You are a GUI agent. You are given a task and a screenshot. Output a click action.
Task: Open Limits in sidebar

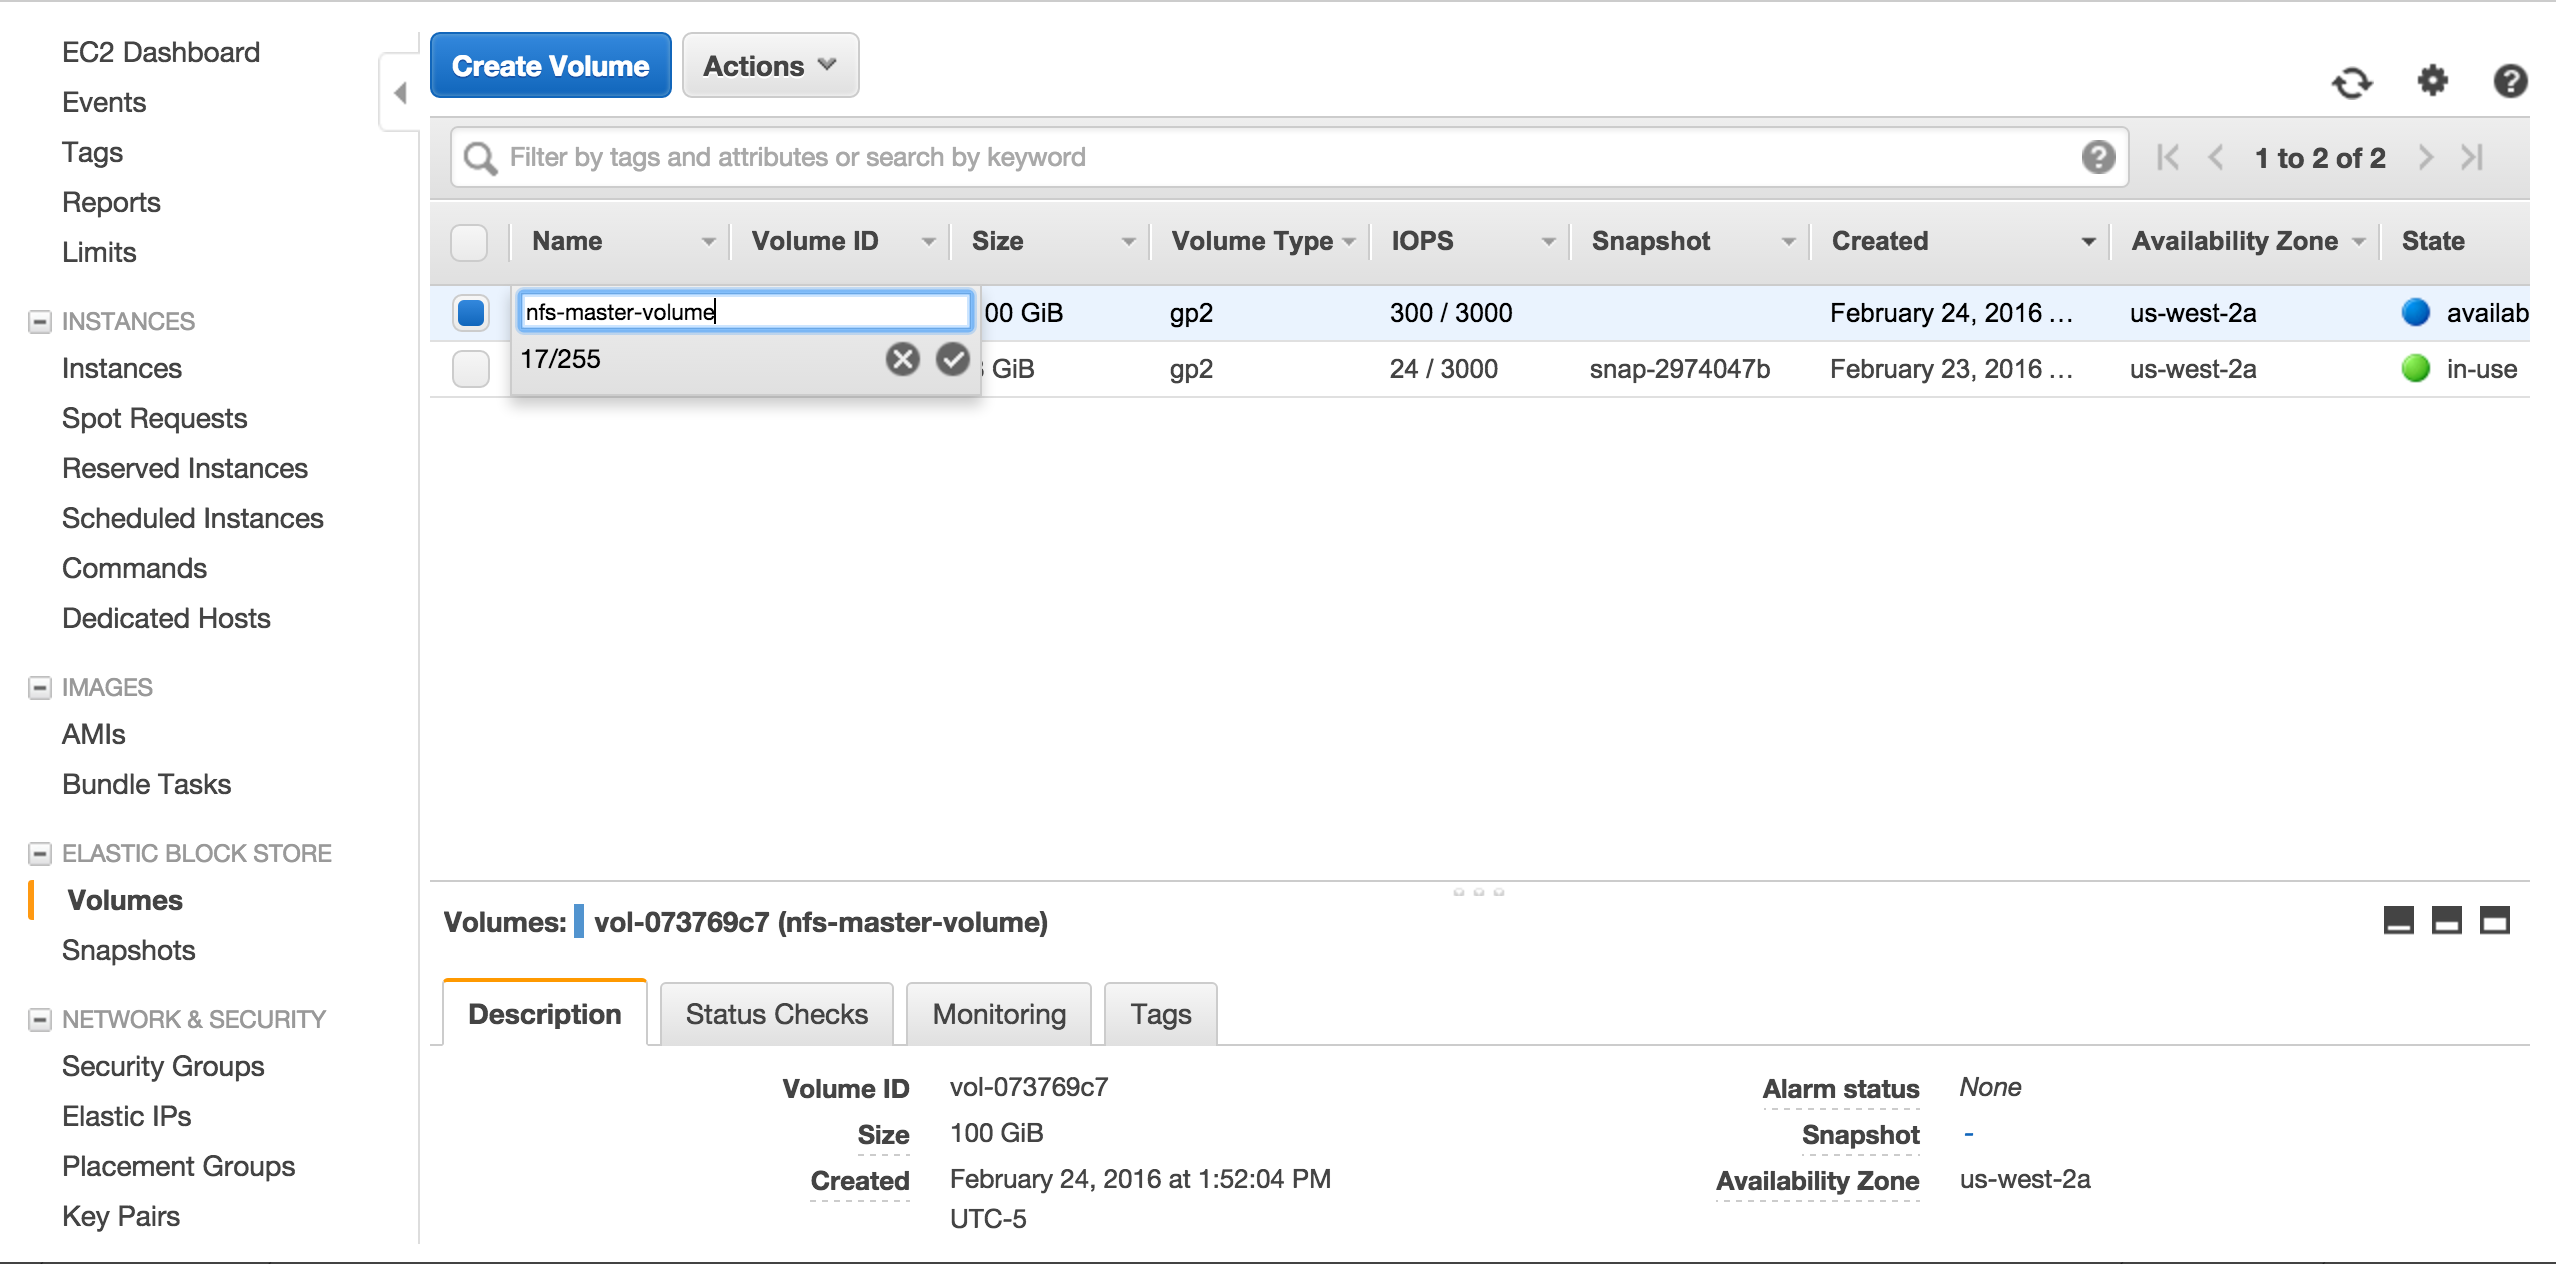point(99,252)
